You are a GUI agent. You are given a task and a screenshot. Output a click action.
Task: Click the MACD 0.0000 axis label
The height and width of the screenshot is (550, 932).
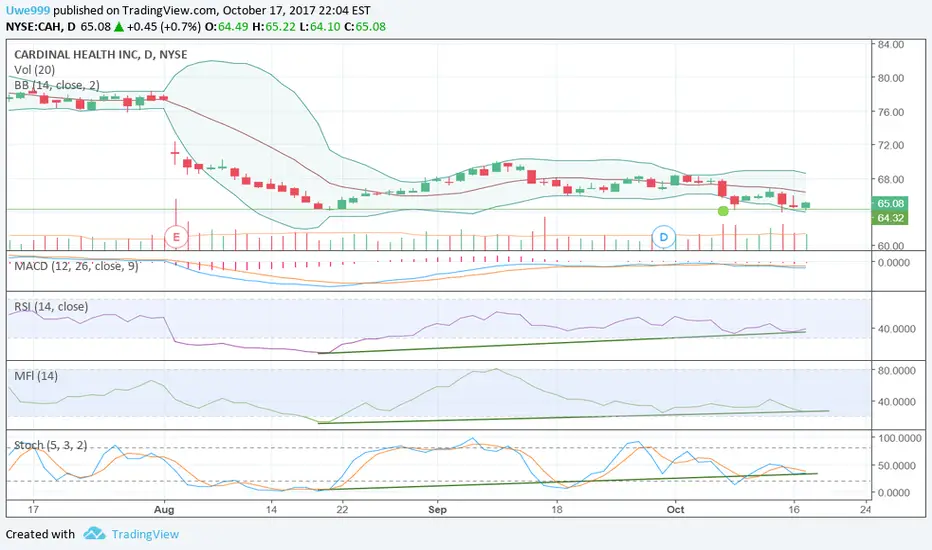894,262
